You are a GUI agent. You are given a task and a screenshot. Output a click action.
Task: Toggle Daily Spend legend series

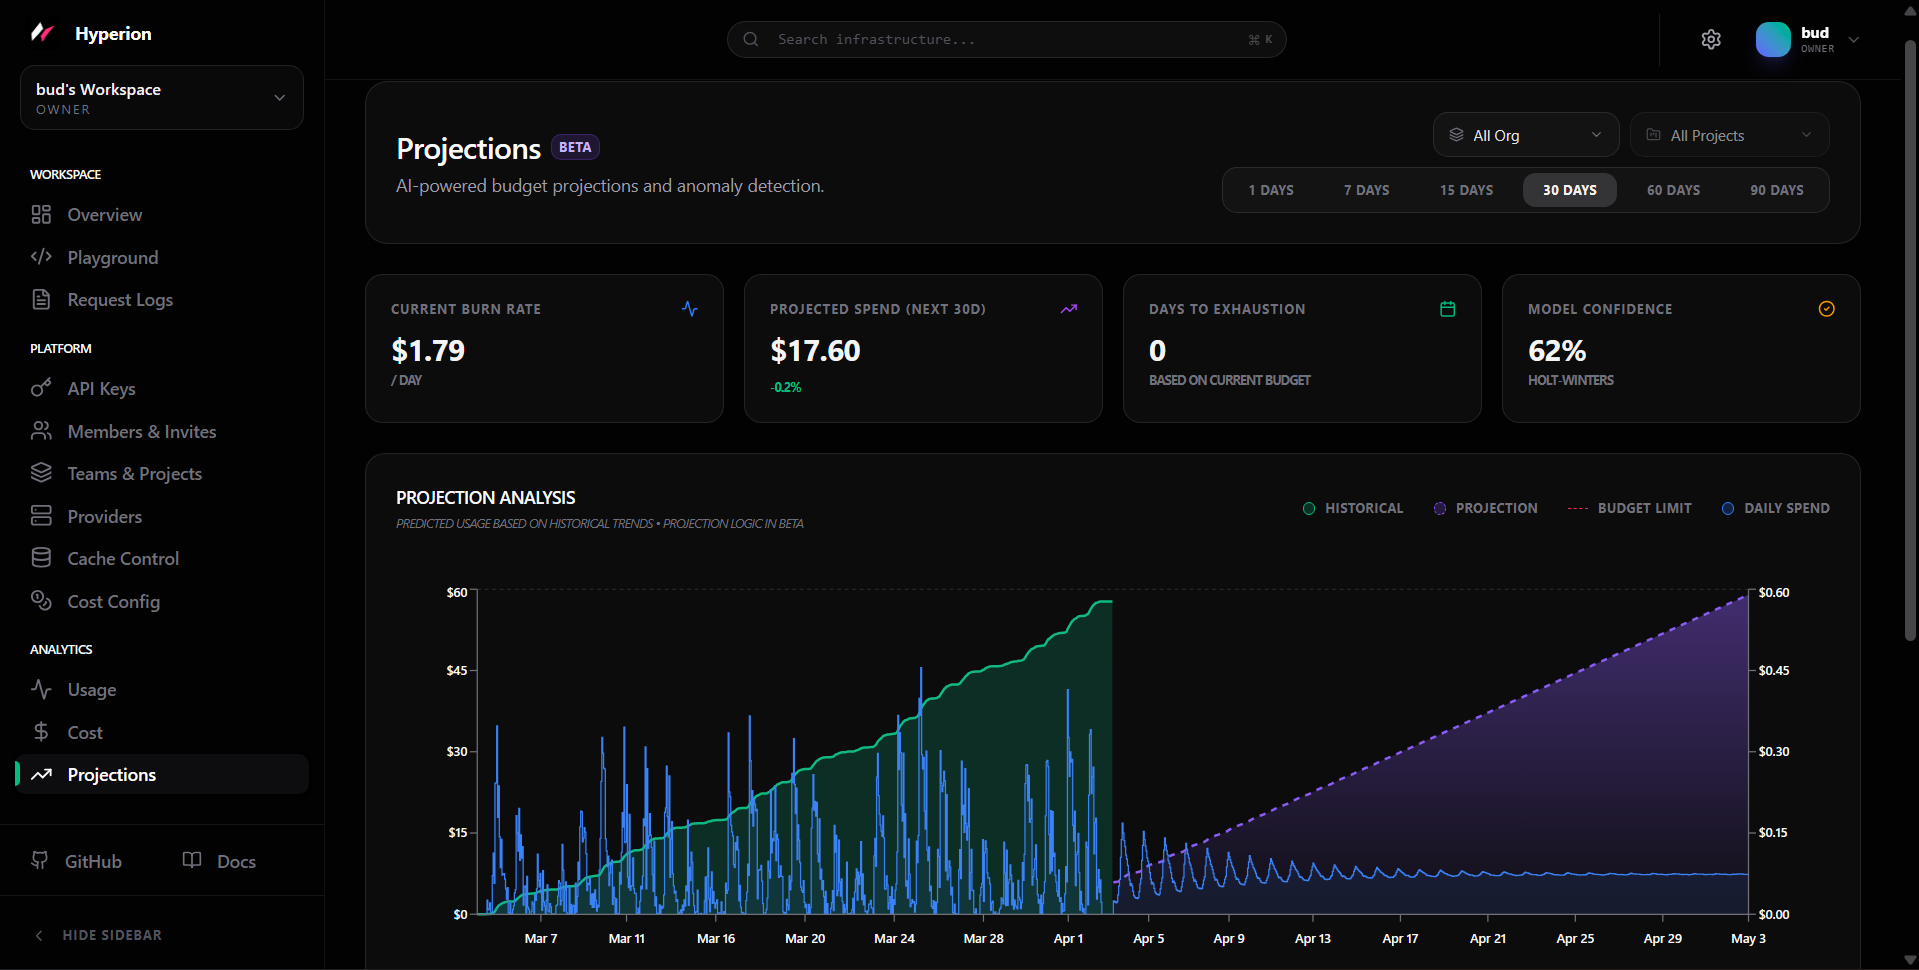pos(1776,508)
